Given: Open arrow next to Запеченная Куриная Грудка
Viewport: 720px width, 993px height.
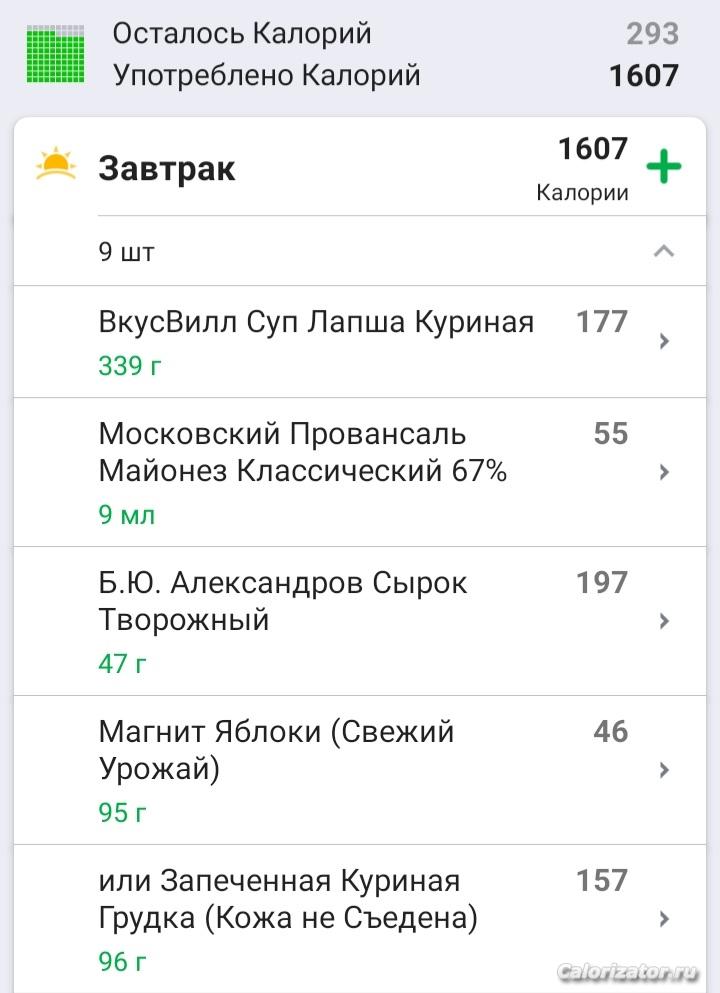Looking at the screenshot, I should coord(664,918).
